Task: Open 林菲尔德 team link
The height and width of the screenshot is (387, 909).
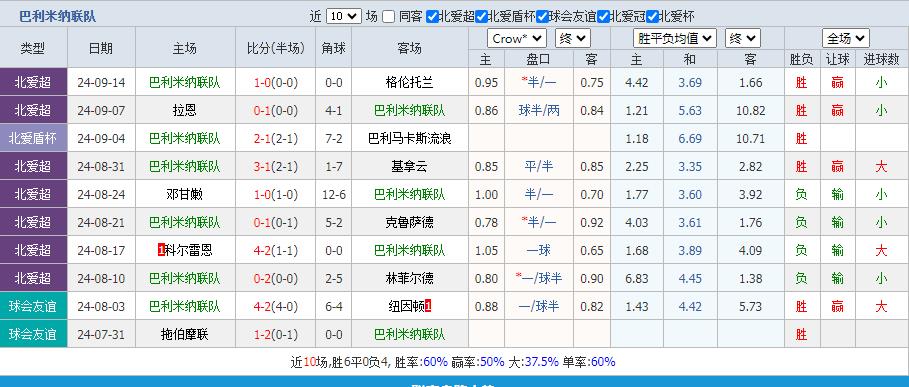Action: pos(409,278)
